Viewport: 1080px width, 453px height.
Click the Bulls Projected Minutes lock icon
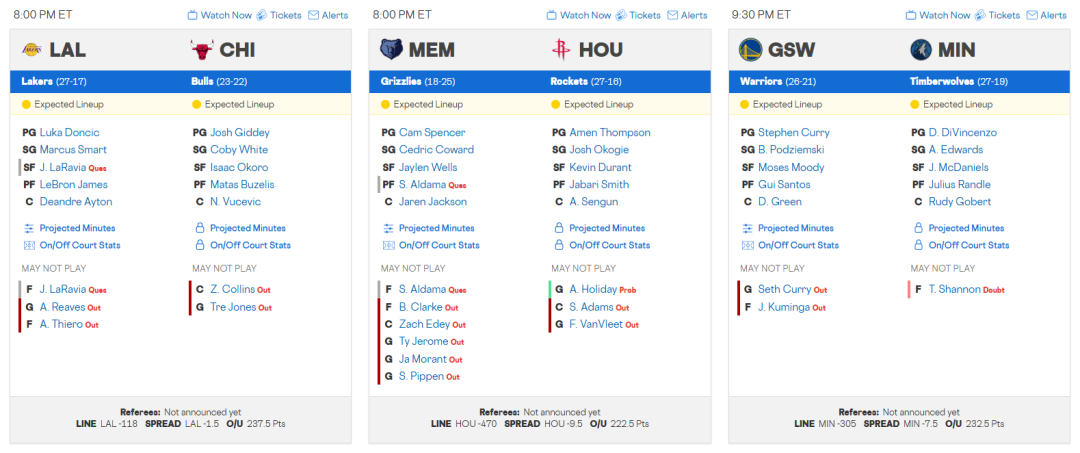199,228
